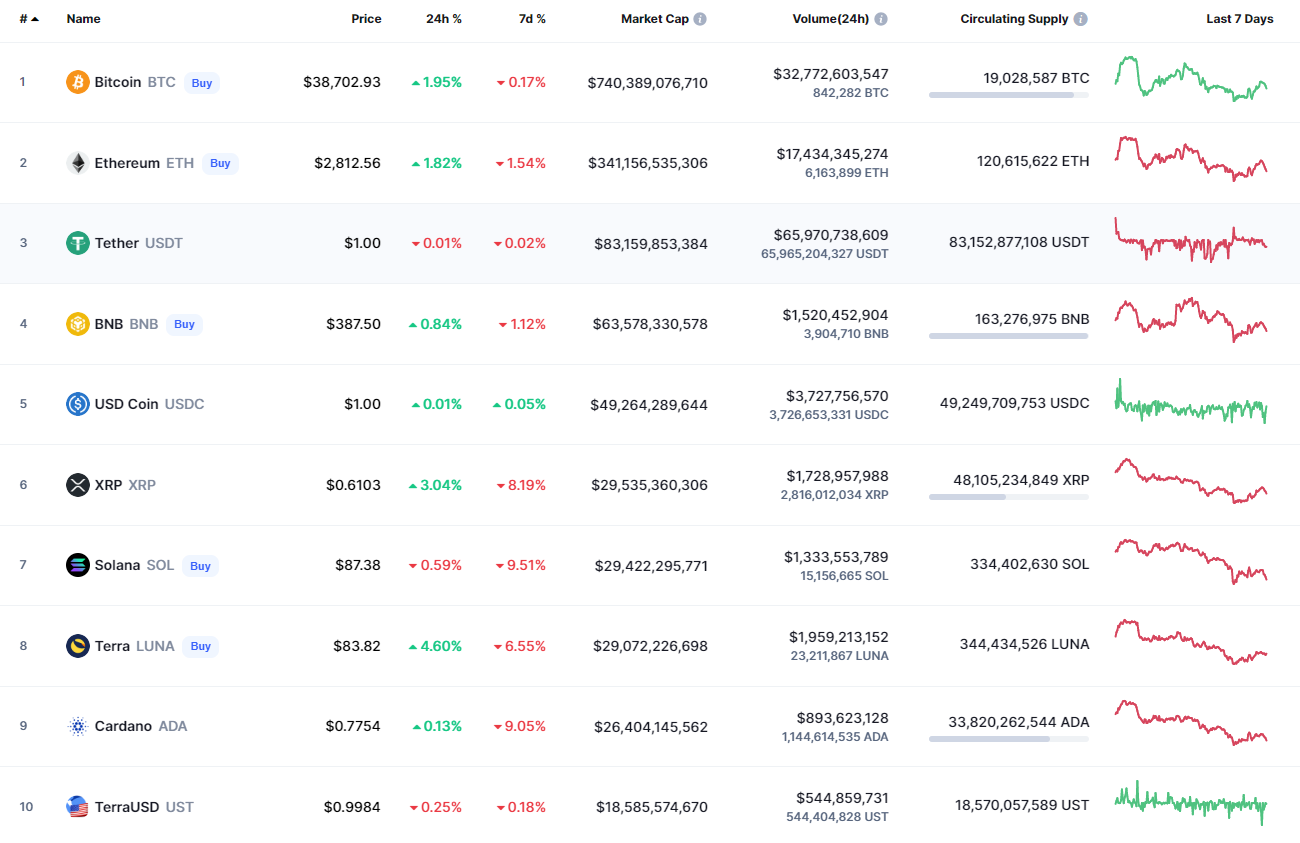1300x843 pixels.
Task: Click the Bitcoin logo icon
Action: 78,82
